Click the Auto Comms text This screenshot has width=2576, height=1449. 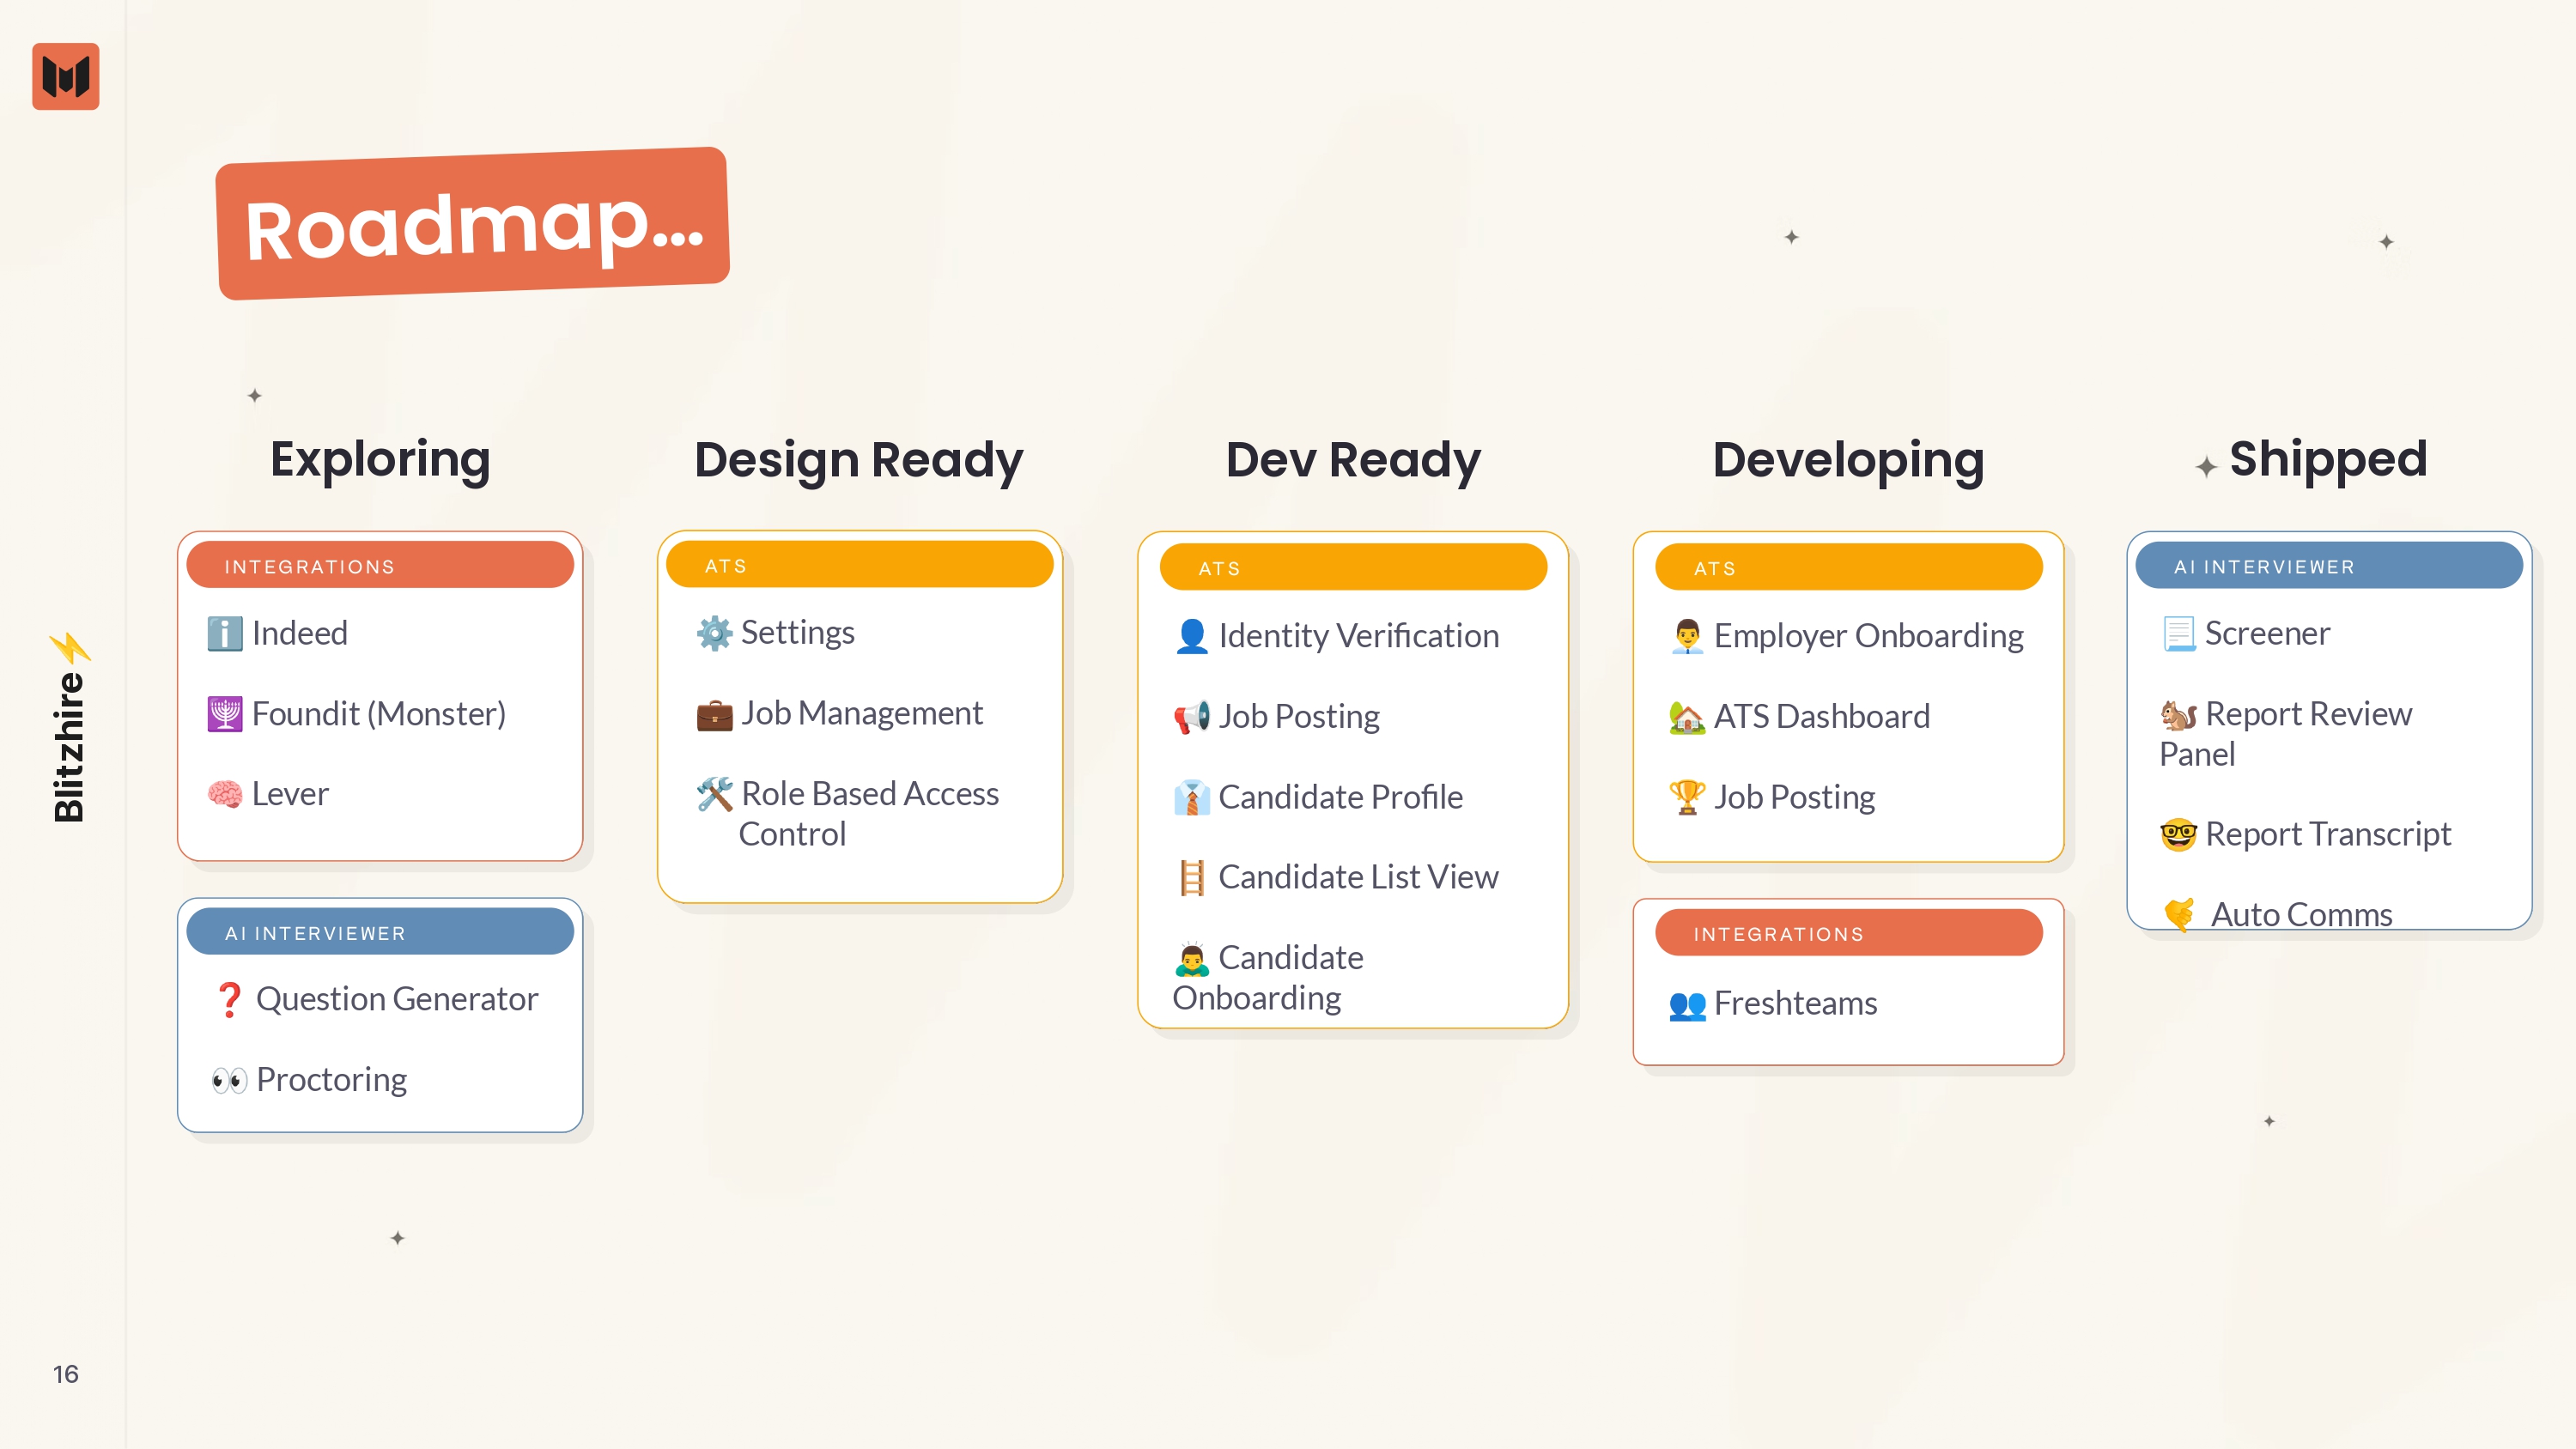(x=2302, y=914)
